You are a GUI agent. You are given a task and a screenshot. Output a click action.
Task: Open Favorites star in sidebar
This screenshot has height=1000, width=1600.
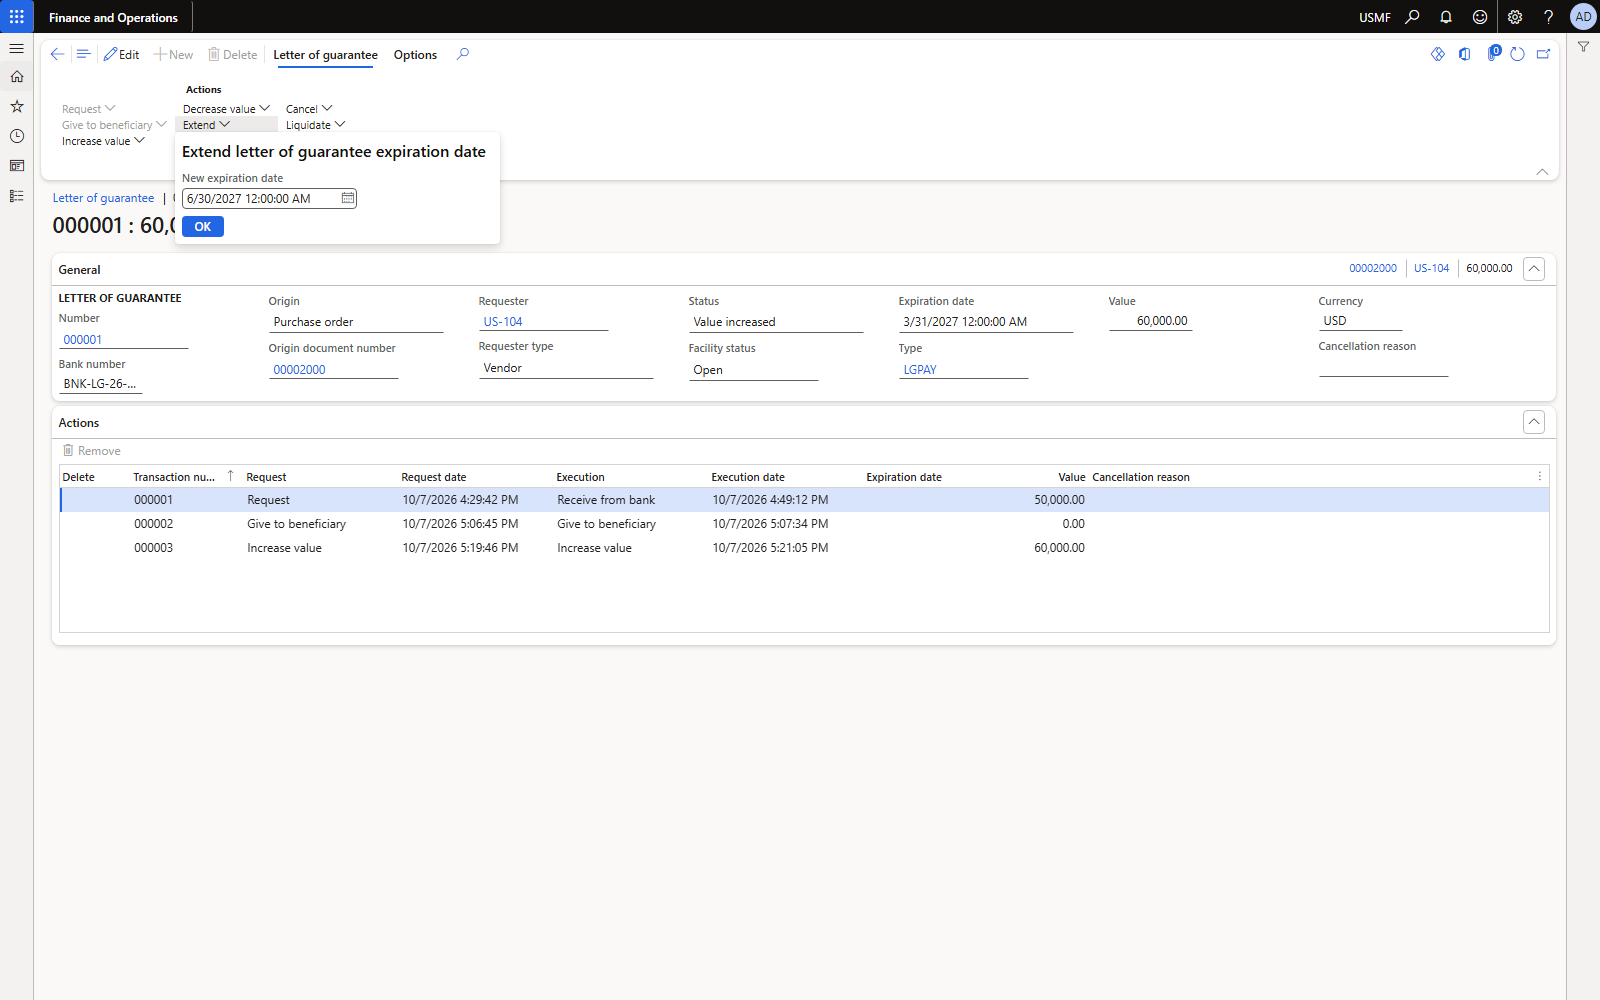click(17, 106)
